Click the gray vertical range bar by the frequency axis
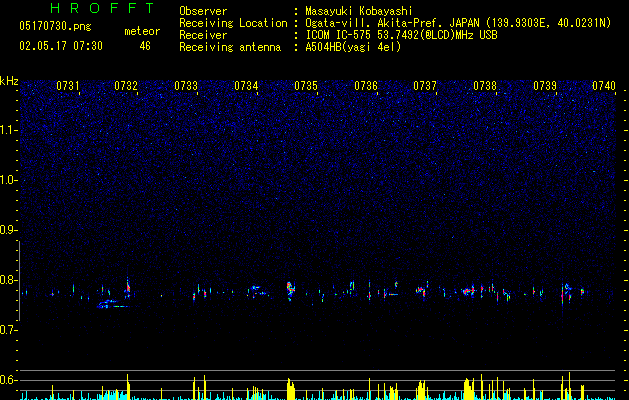The image size is (629, 400). pos(19,281)
